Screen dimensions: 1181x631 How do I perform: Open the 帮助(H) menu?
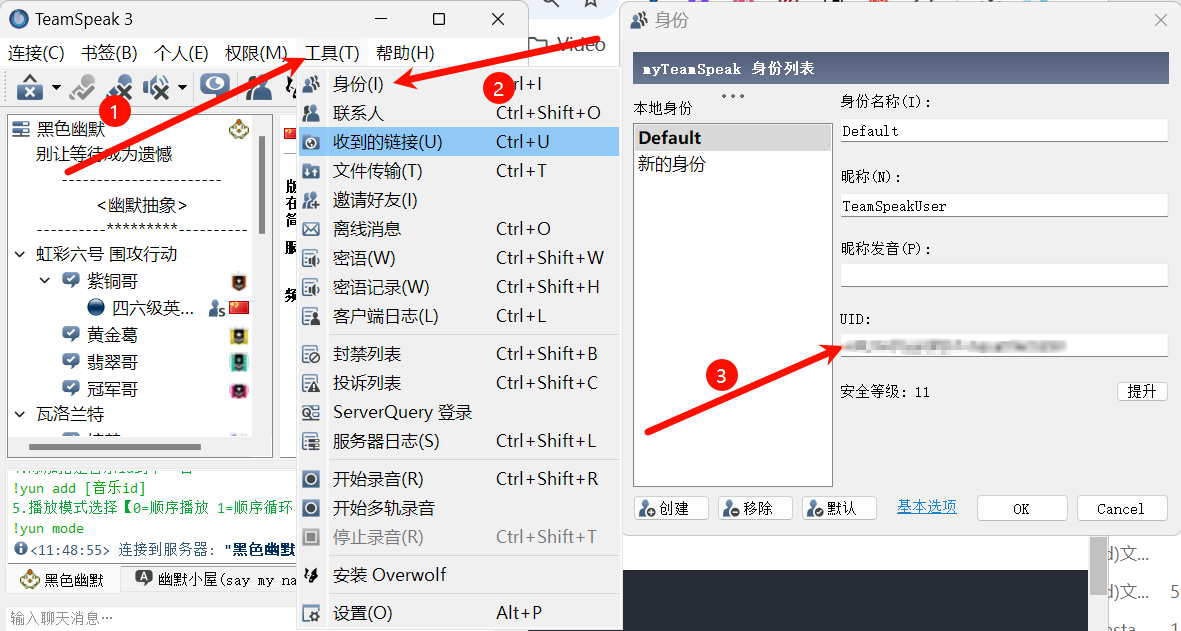[x=405, y=53]
